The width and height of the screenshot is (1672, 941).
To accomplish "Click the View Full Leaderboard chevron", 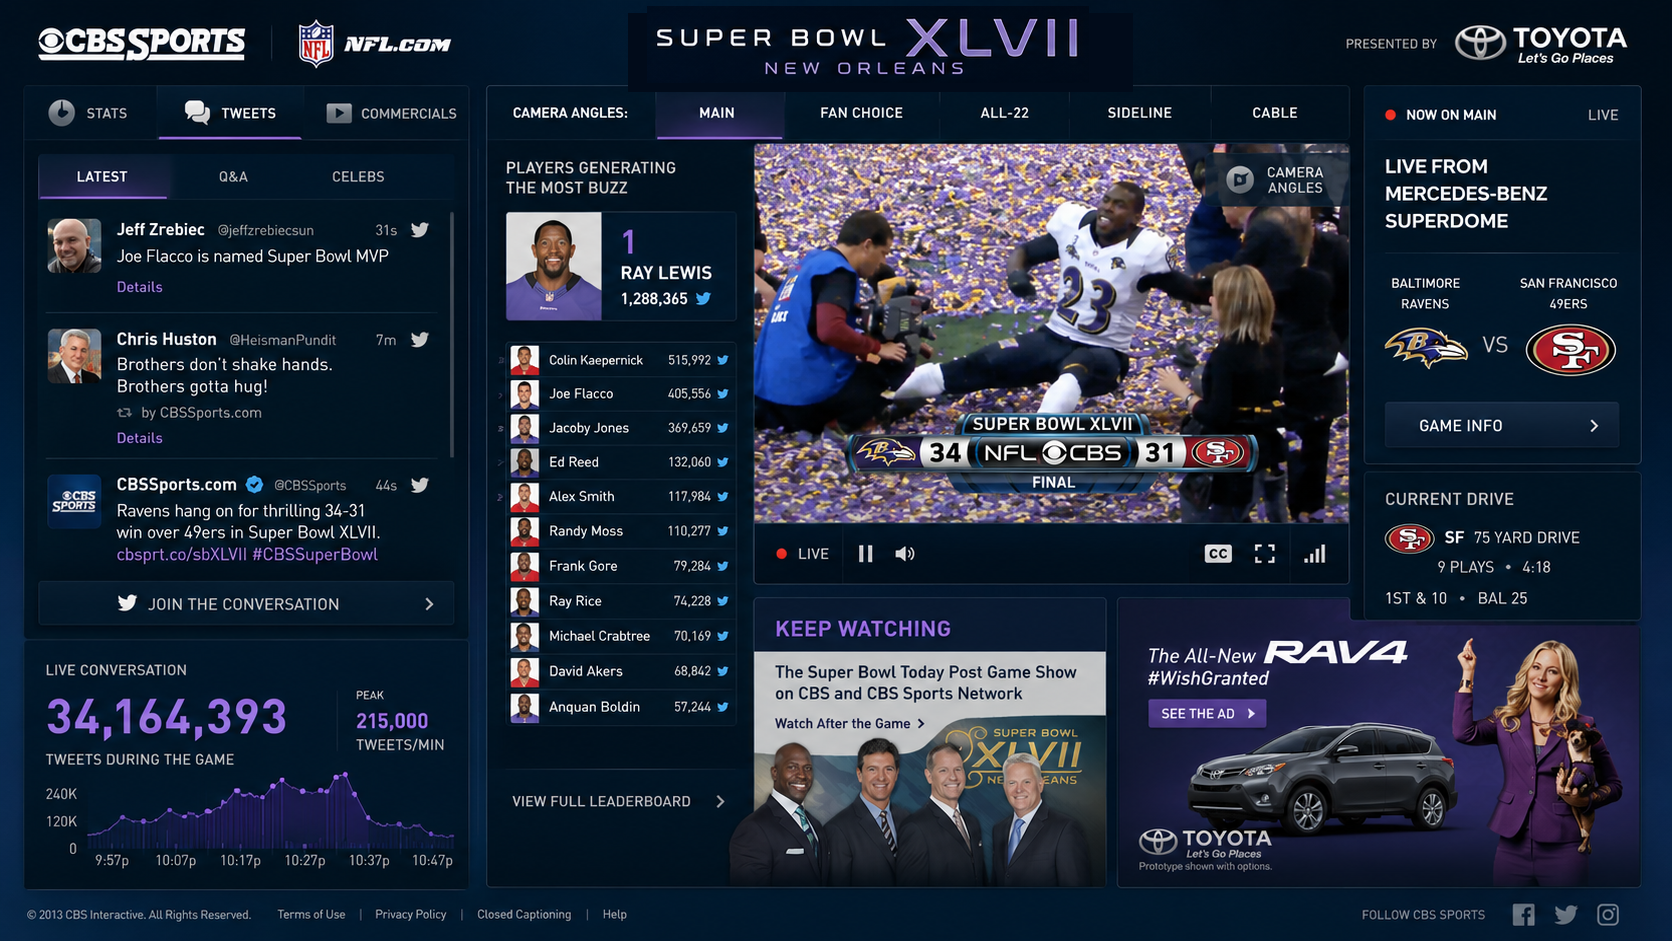I will point(720,801).
